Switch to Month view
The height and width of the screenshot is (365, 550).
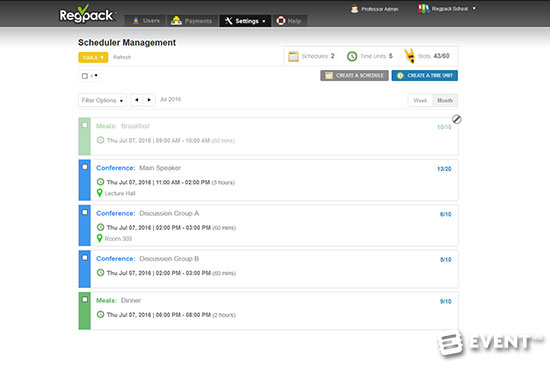coord(445,101)
